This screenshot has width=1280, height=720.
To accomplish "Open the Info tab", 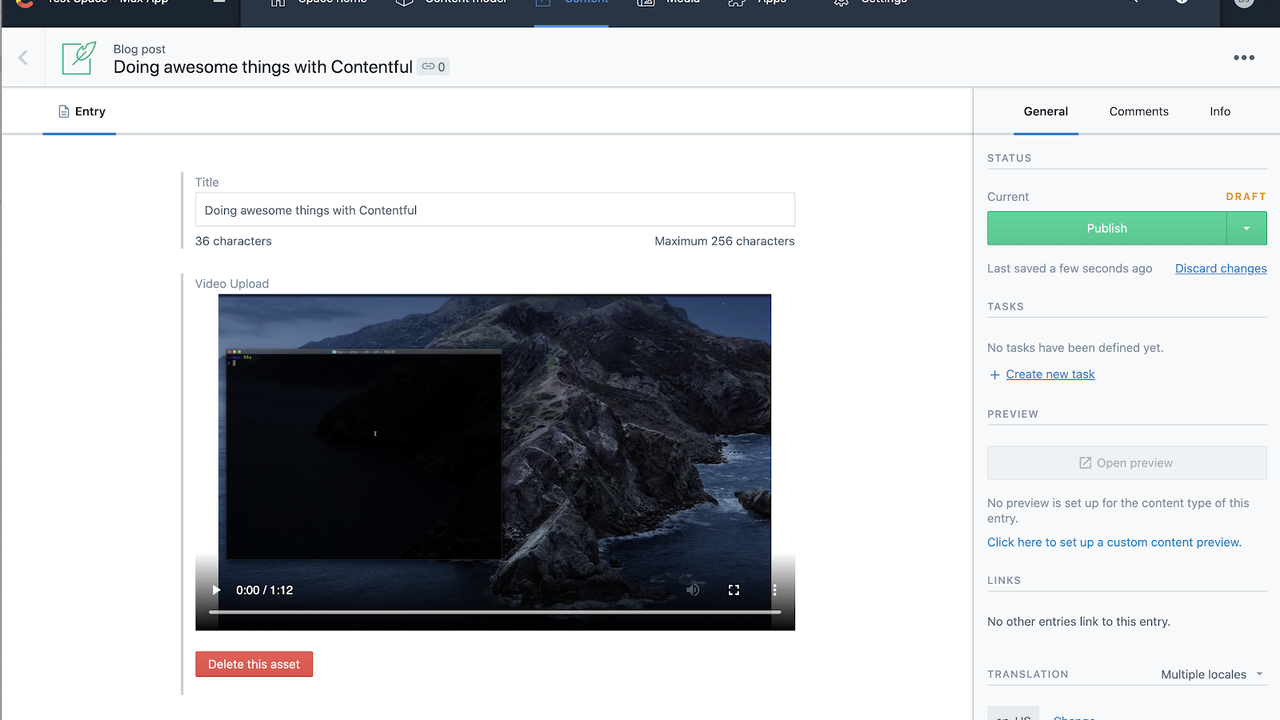I will (x=1219, y=112).
